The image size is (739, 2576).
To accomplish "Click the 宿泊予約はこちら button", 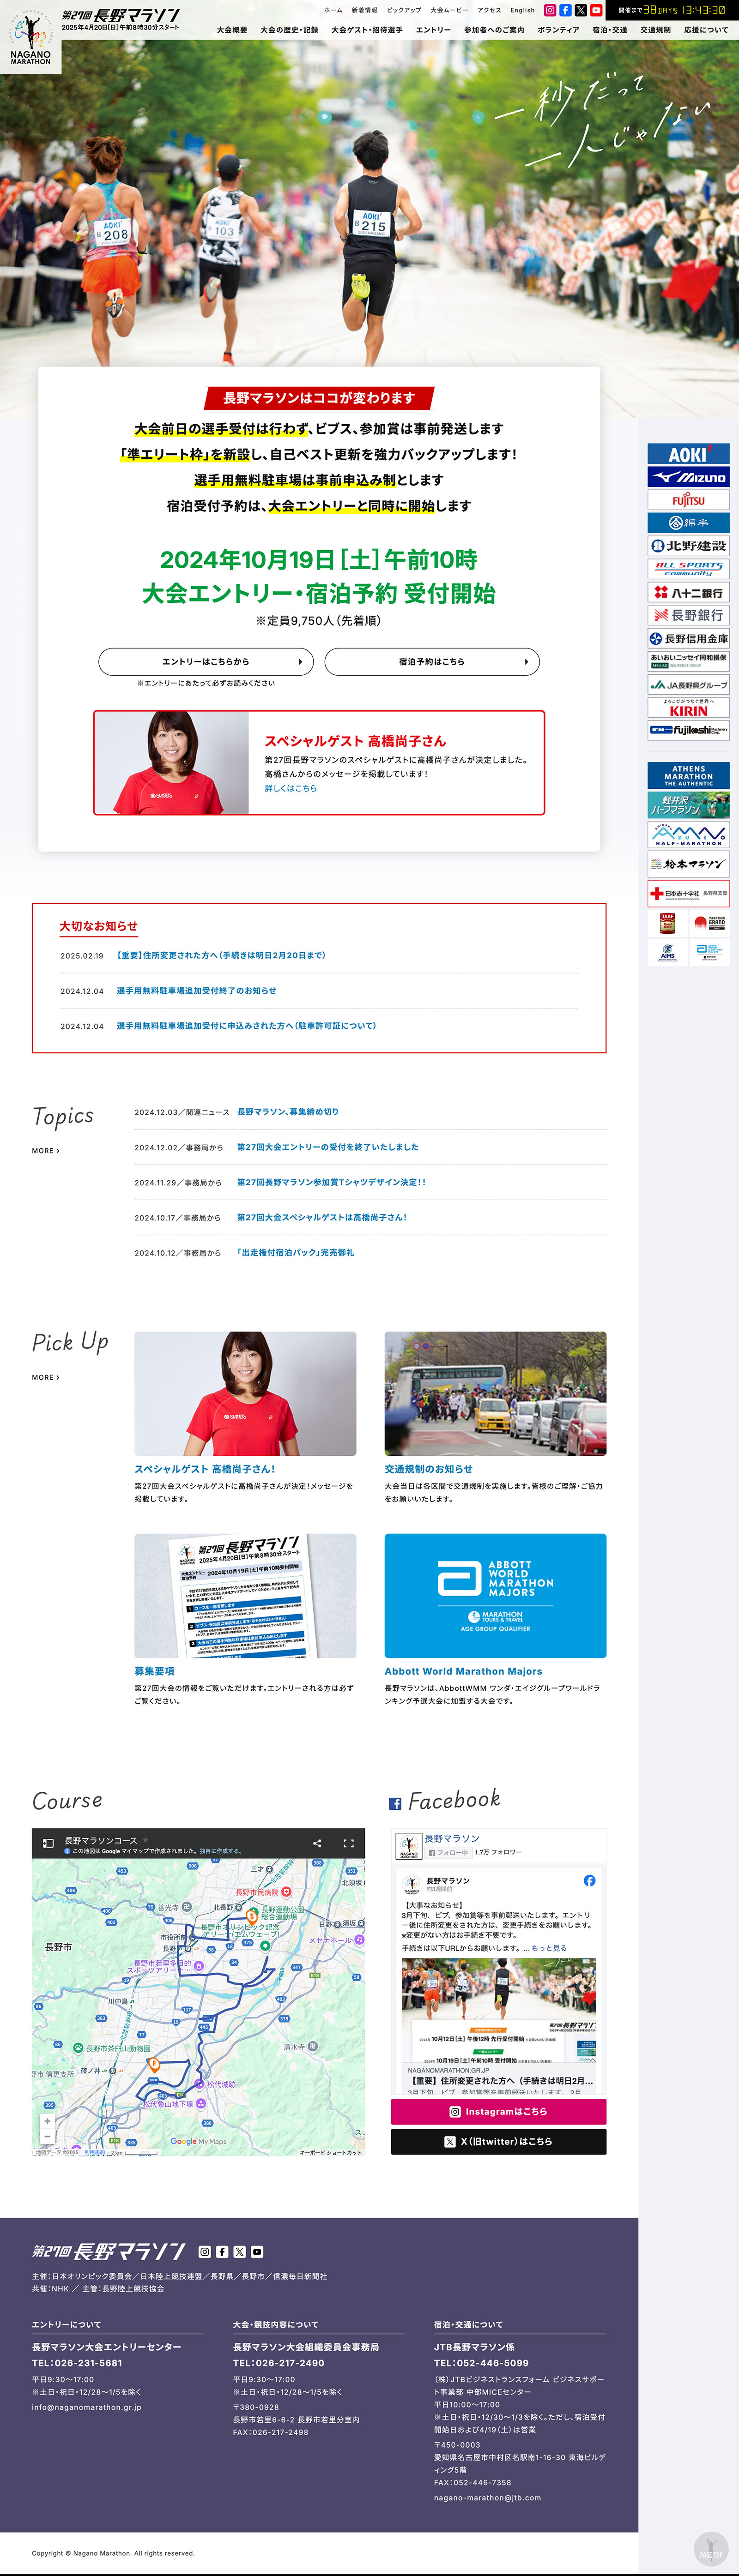I will point(432,662).
